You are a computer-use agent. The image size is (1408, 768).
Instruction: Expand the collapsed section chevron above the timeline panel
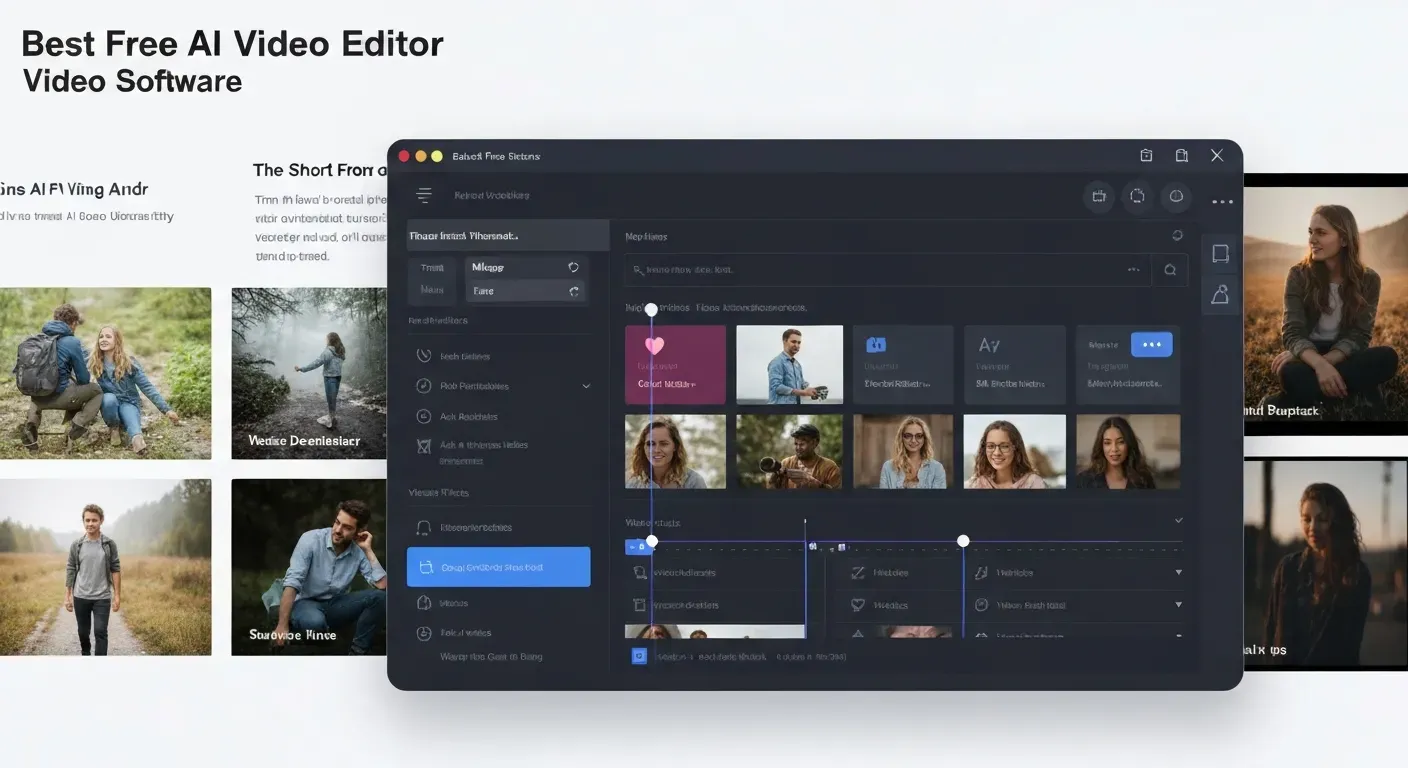point(1178,521)
